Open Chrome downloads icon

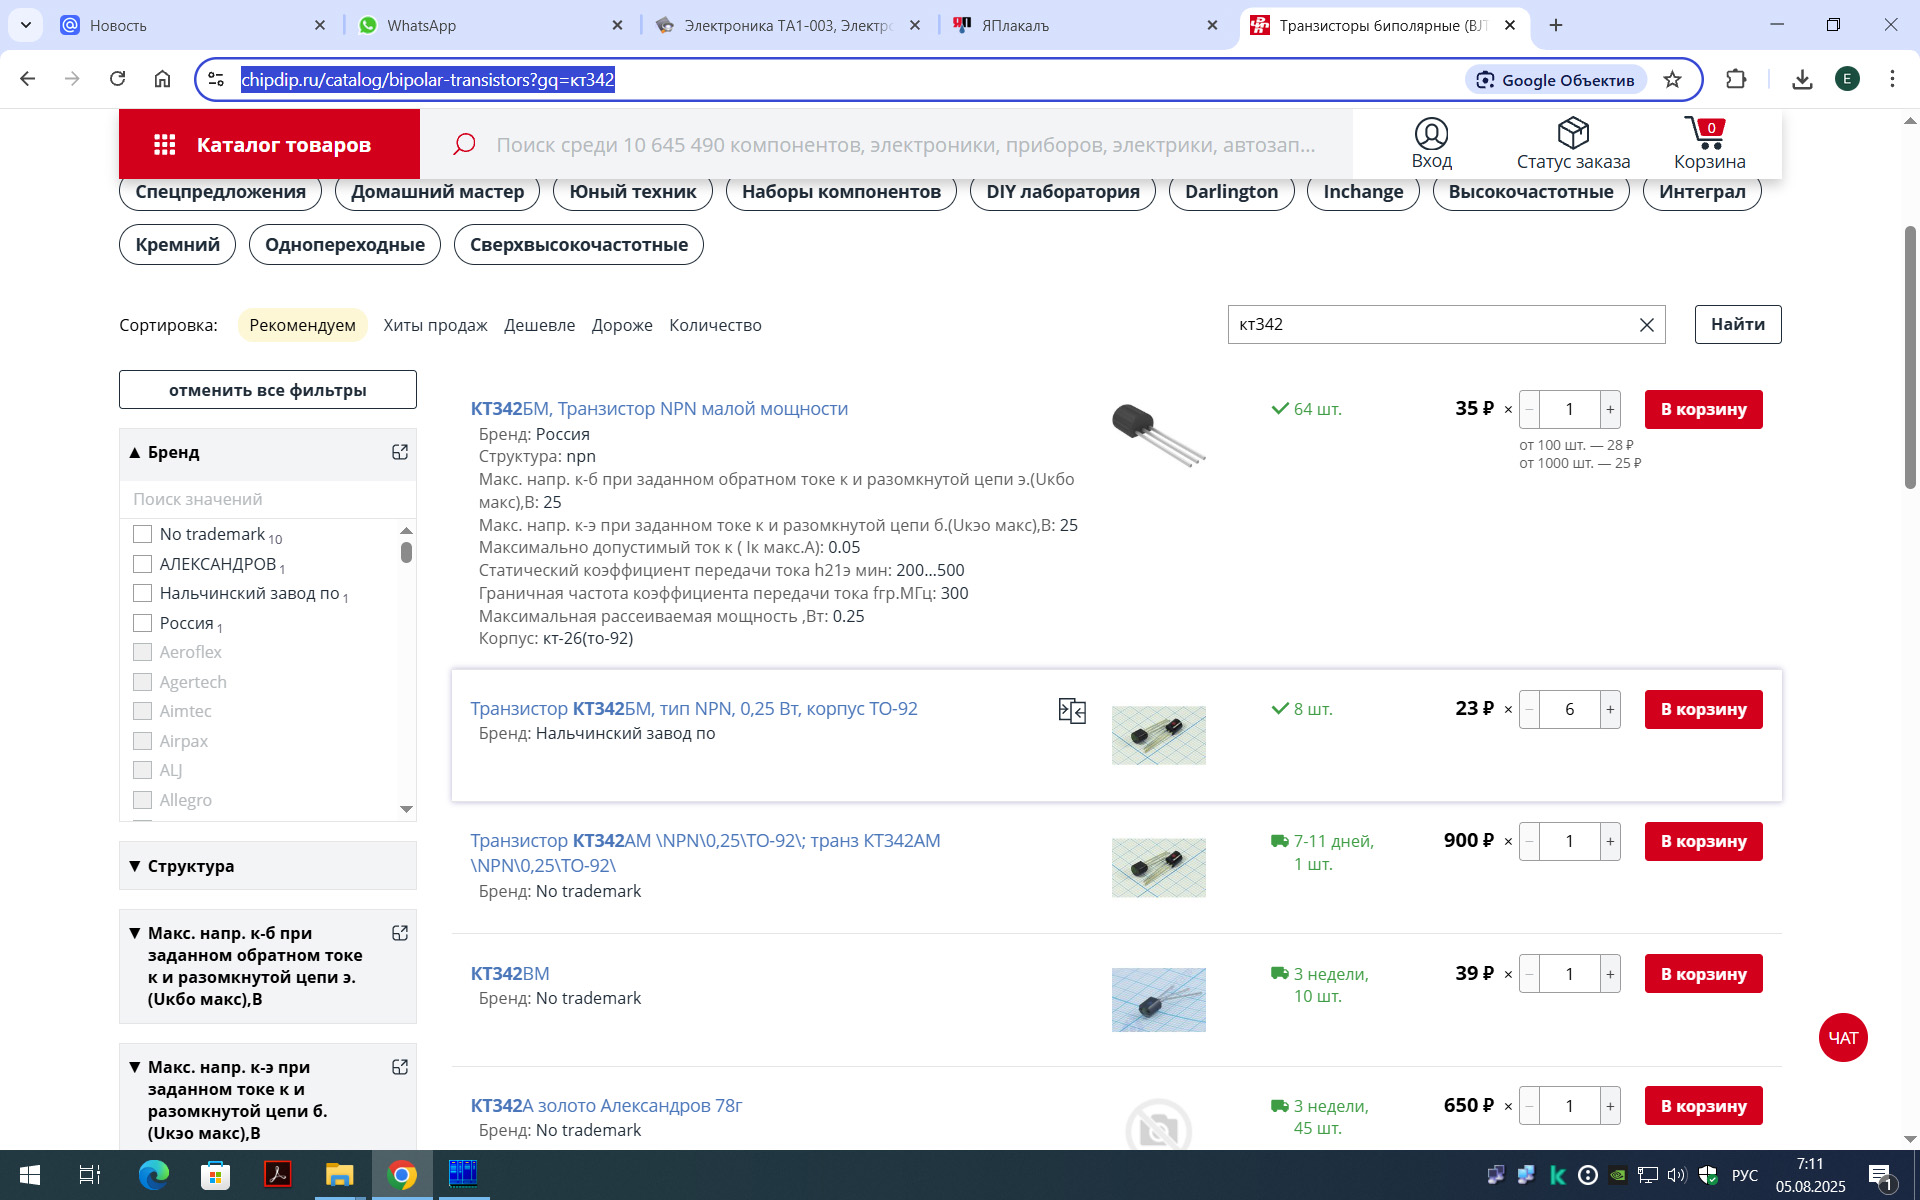[1802, 79]
